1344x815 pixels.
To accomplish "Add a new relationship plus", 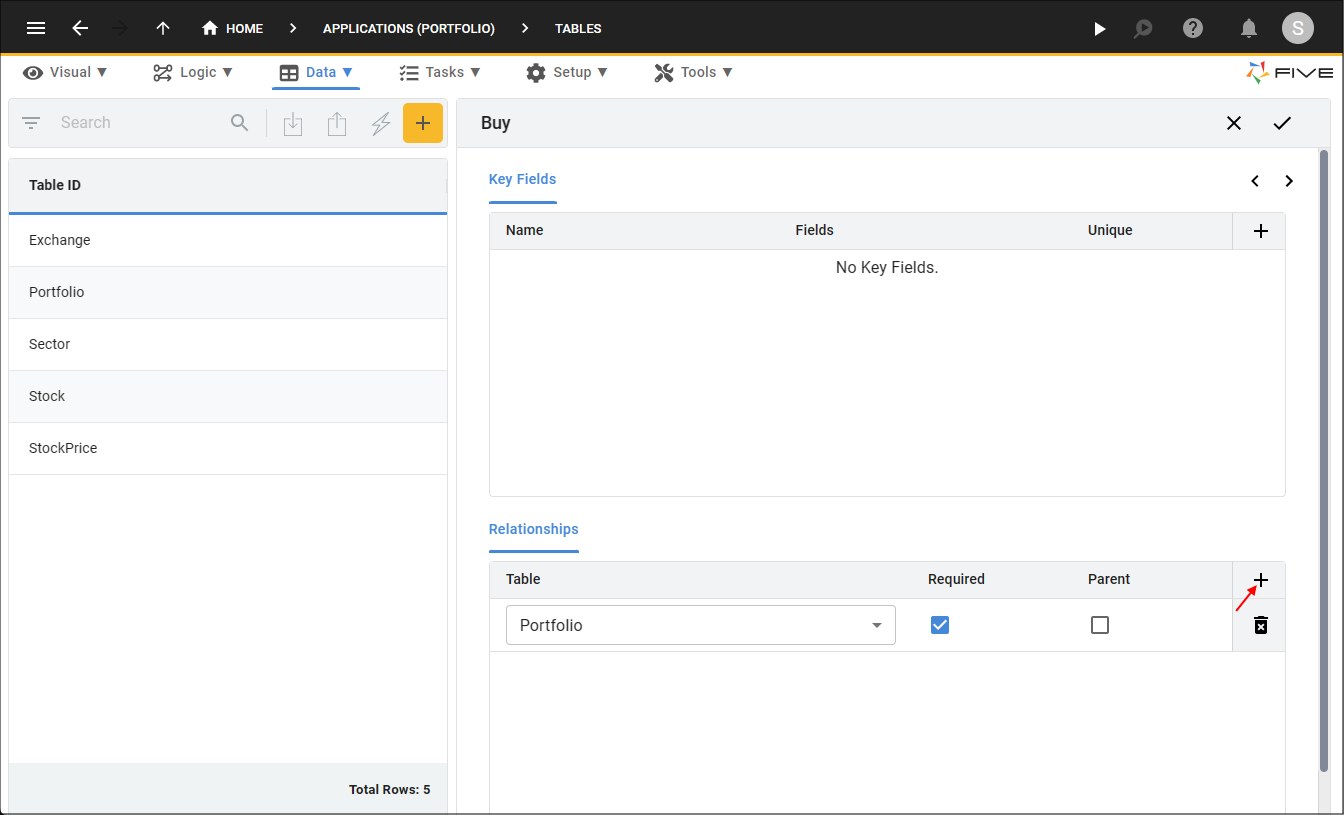I will (x=1261, y=580).
